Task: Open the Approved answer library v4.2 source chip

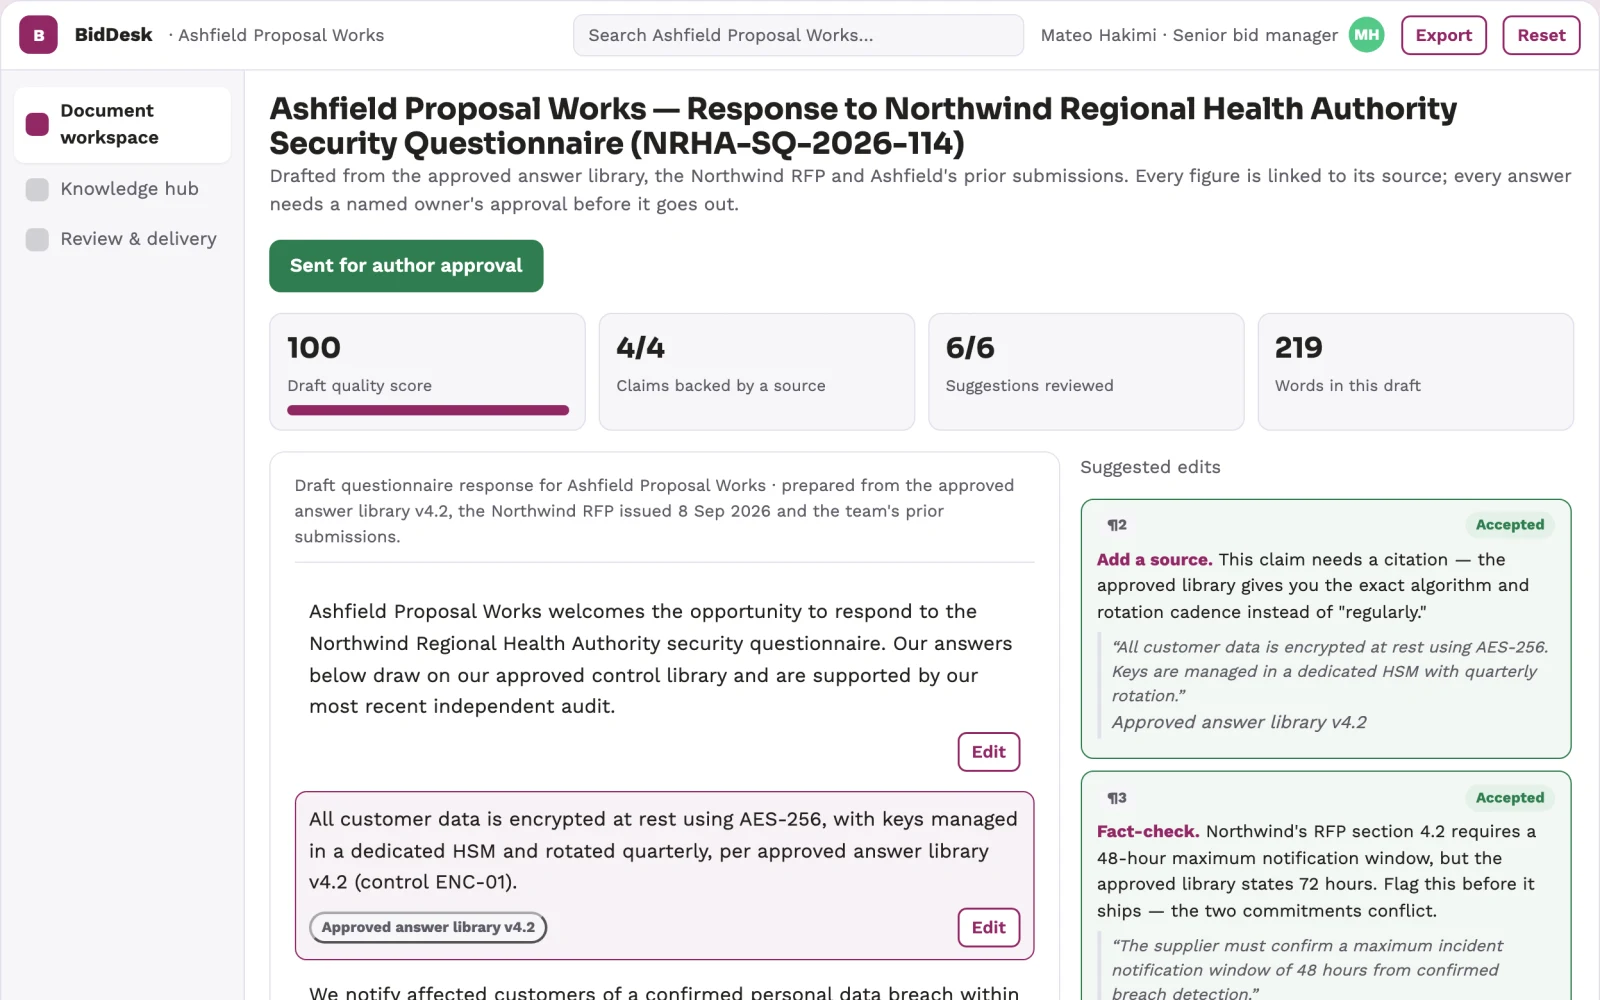Action: [x=428, y=927]
